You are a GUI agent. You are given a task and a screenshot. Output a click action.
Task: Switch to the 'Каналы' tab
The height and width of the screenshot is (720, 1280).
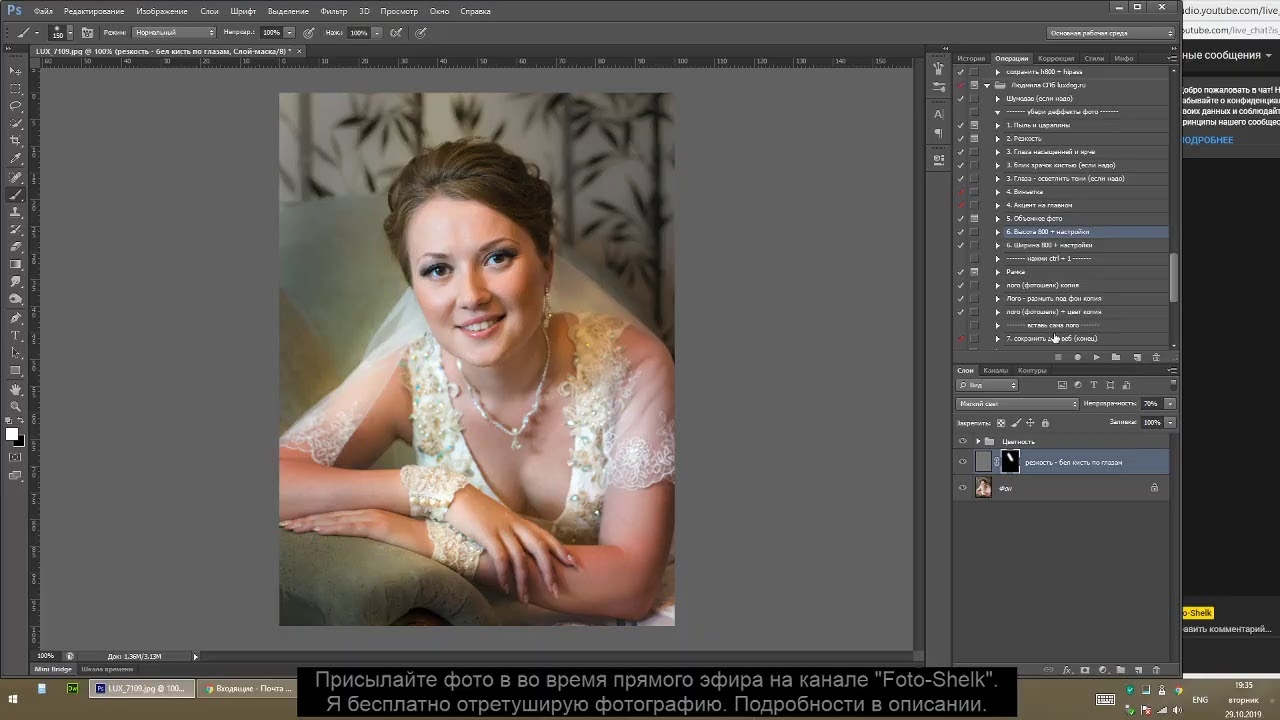click(x=995, y=370)
